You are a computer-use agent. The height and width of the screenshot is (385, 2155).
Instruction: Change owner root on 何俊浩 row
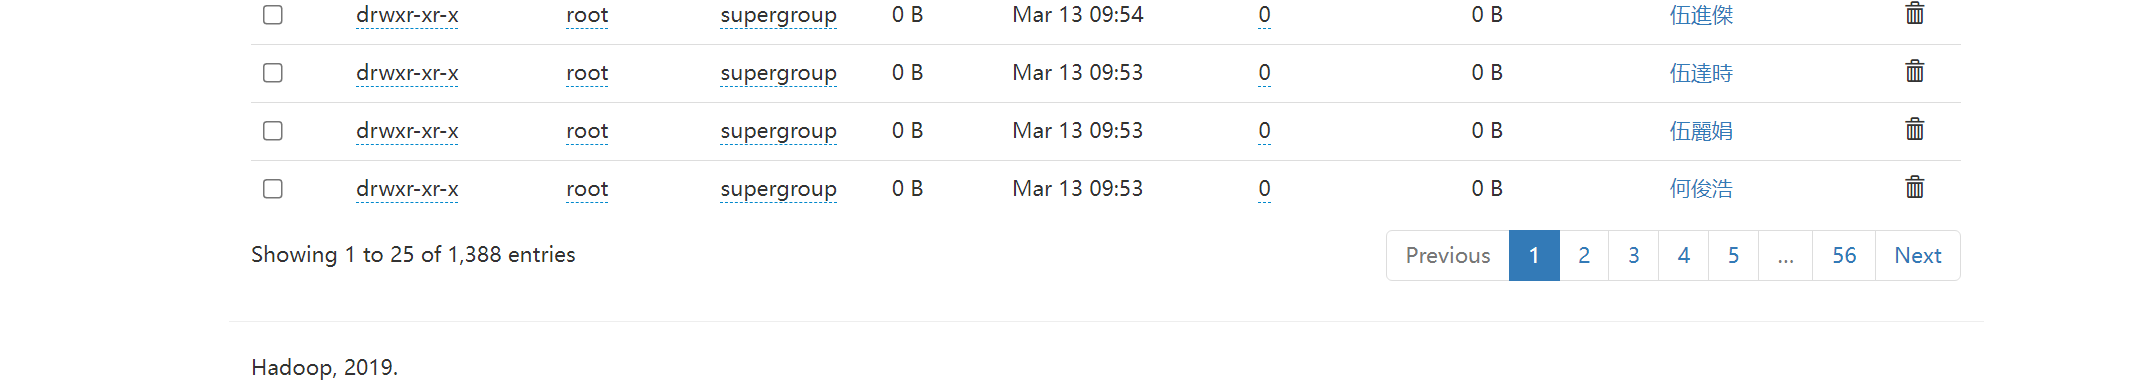tap(587, 189)
